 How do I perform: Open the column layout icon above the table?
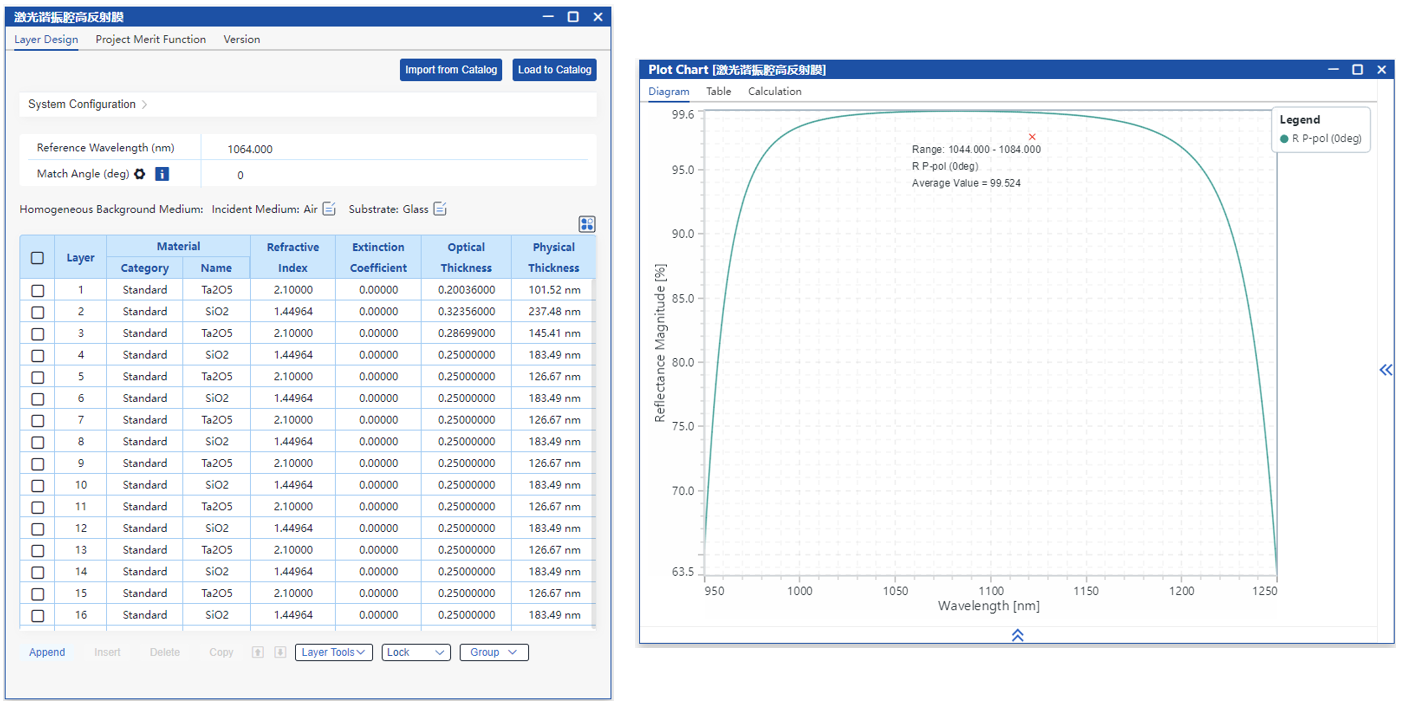pos(587,224)
